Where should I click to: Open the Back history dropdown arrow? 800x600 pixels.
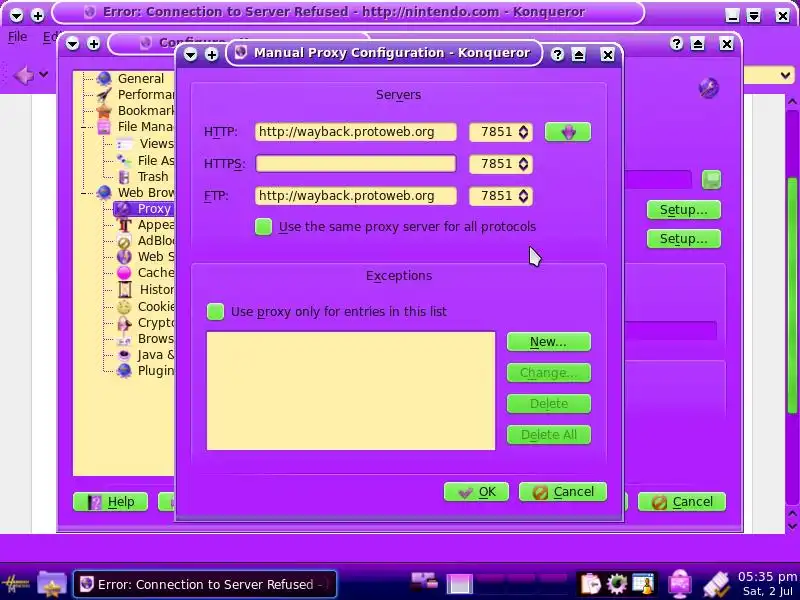44,74
